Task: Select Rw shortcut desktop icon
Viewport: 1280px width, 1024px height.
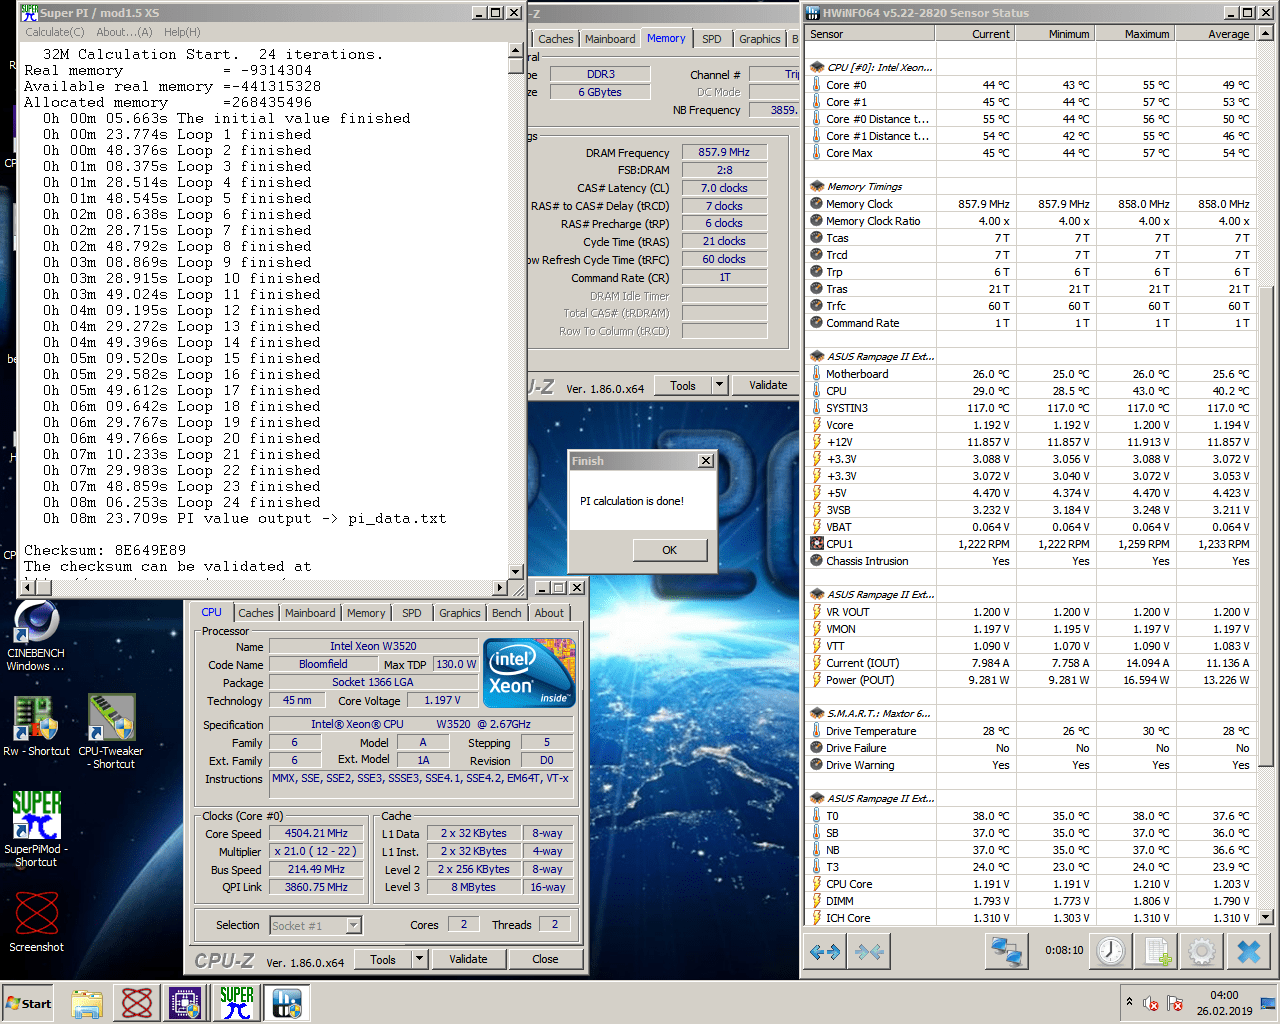Action: (x=36, y=725)
